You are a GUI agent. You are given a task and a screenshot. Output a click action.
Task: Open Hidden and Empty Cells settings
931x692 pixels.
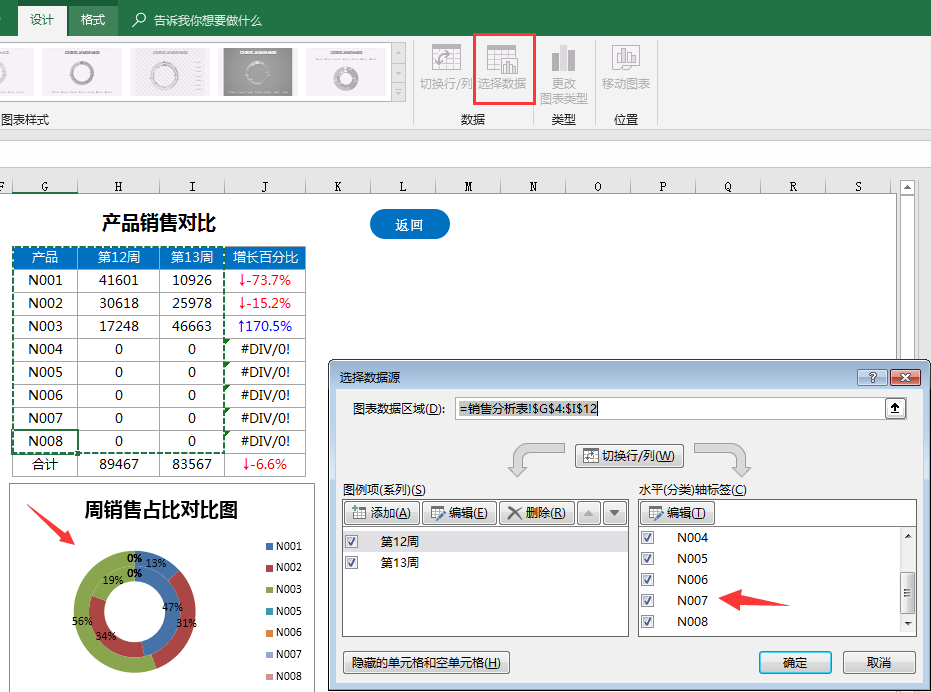(x=426, y=662)
